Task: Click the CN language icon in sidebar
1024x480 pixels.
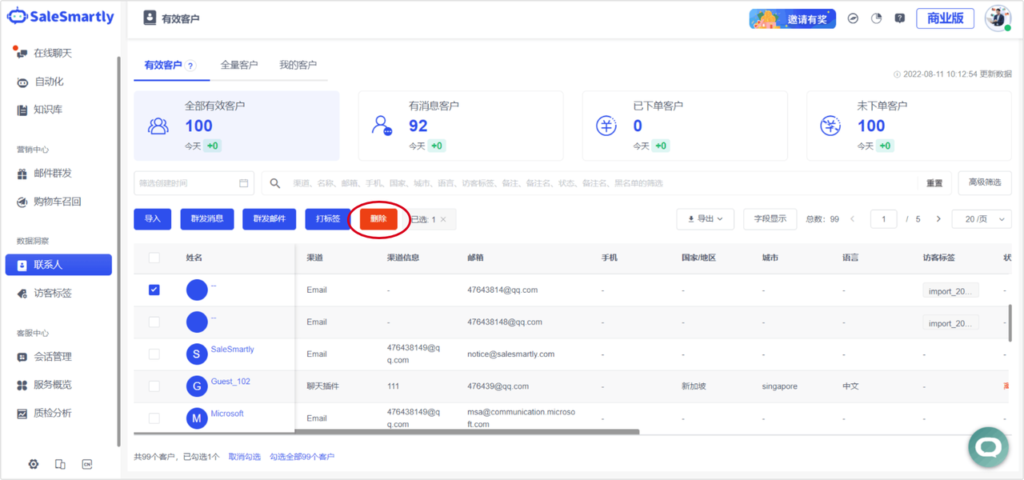Action: [x=87, y=464]
